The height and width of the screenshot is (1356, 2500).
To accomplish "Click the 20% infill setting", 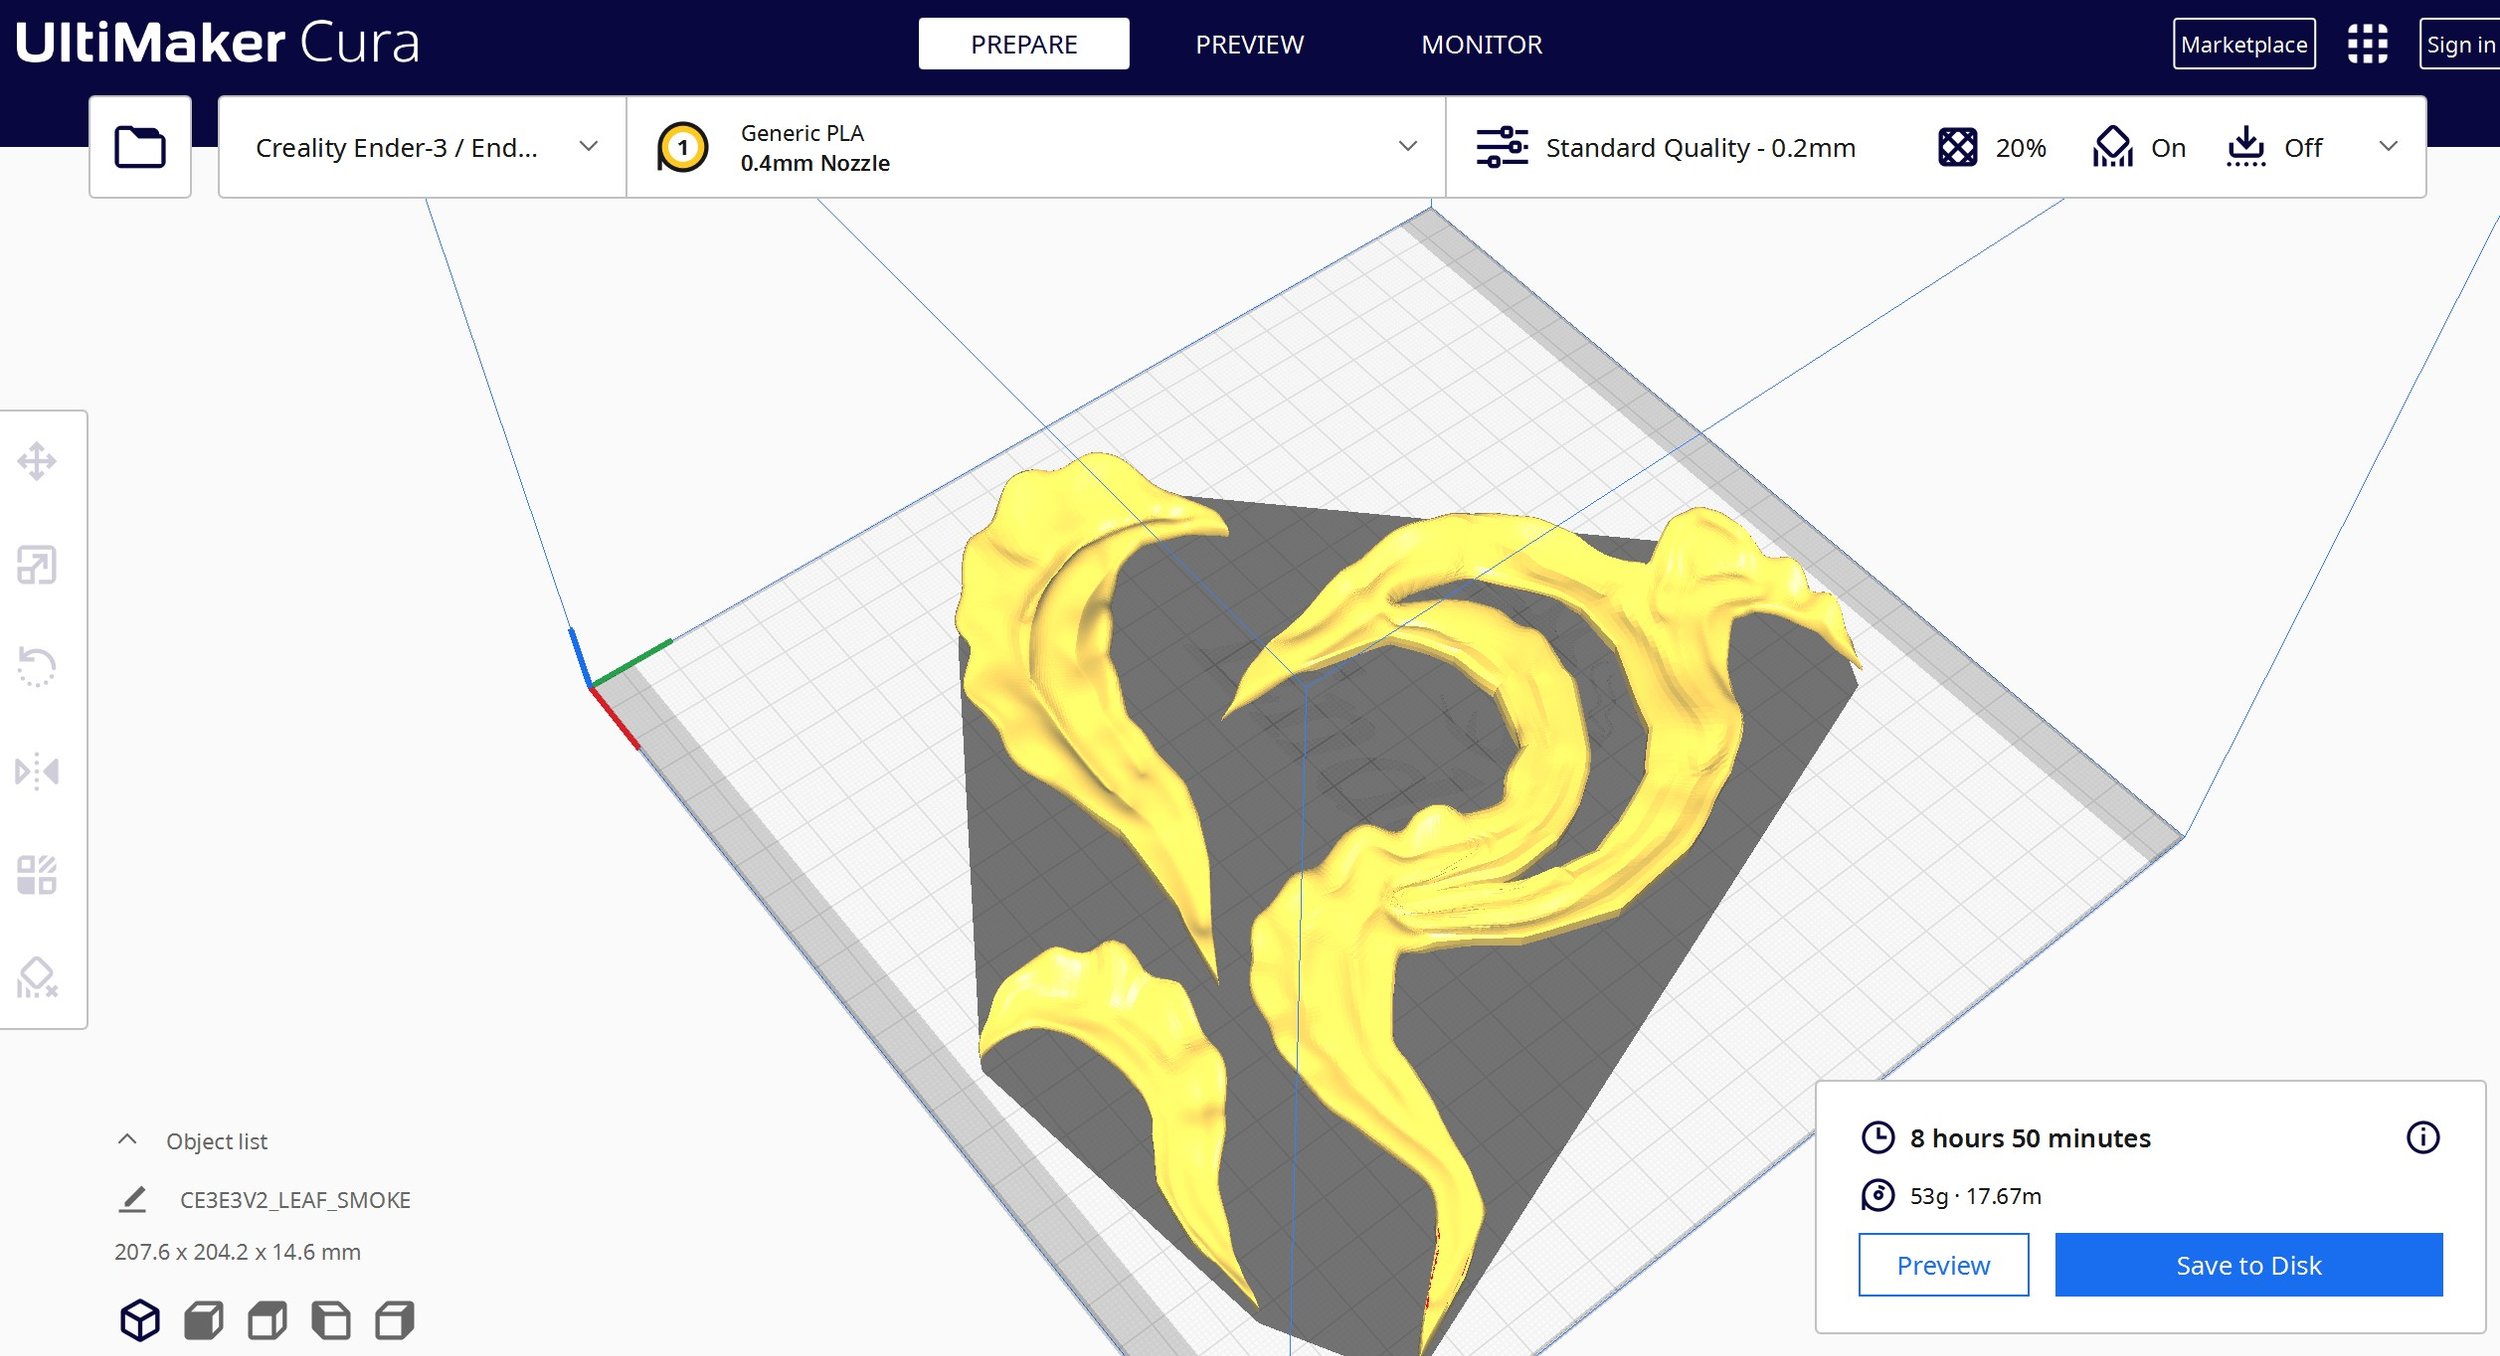I will click(x=1992, y=148).
